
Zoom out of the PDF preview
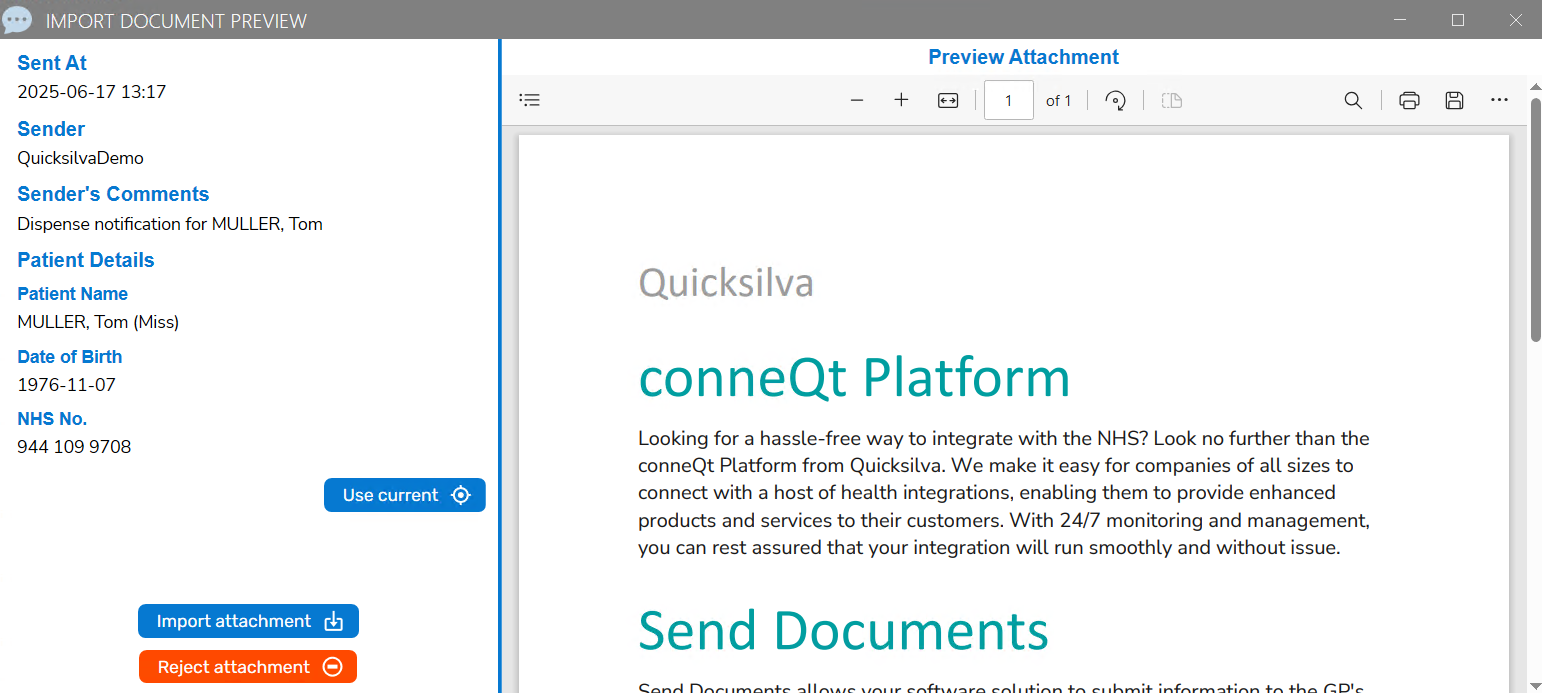(x=857, y=100)
